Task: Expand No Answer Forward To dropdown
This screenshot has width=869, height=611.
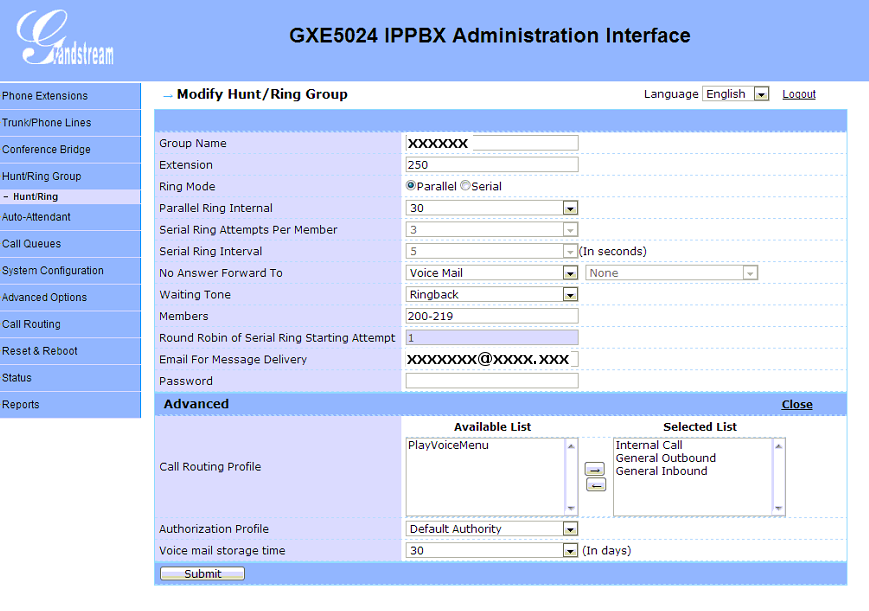Action: coord(570,273)
